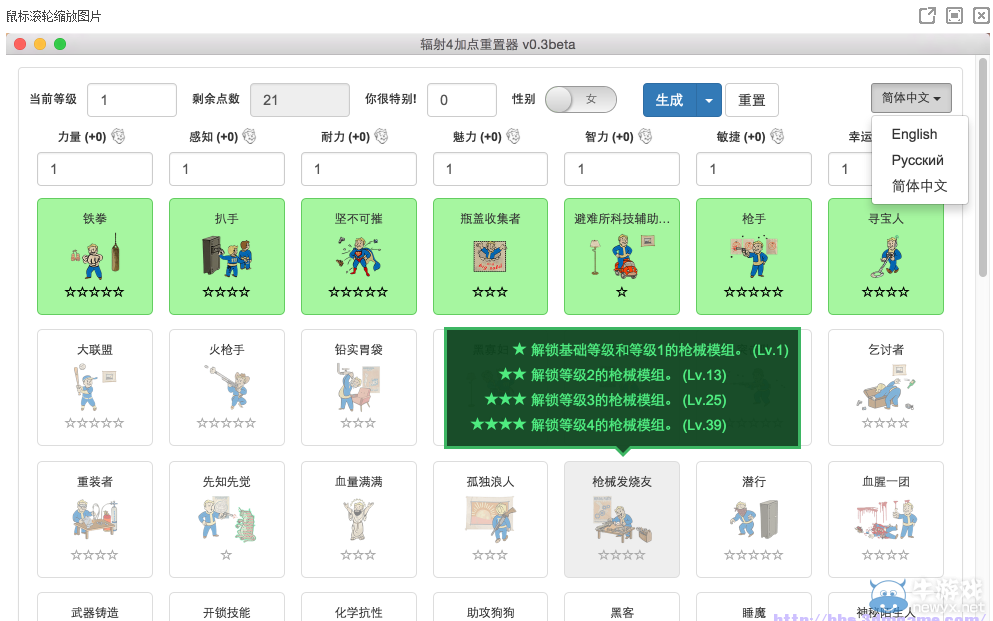993x621 pixels.
Task: Click the fullscreen image viewer icon
Action: pos(954,15)
